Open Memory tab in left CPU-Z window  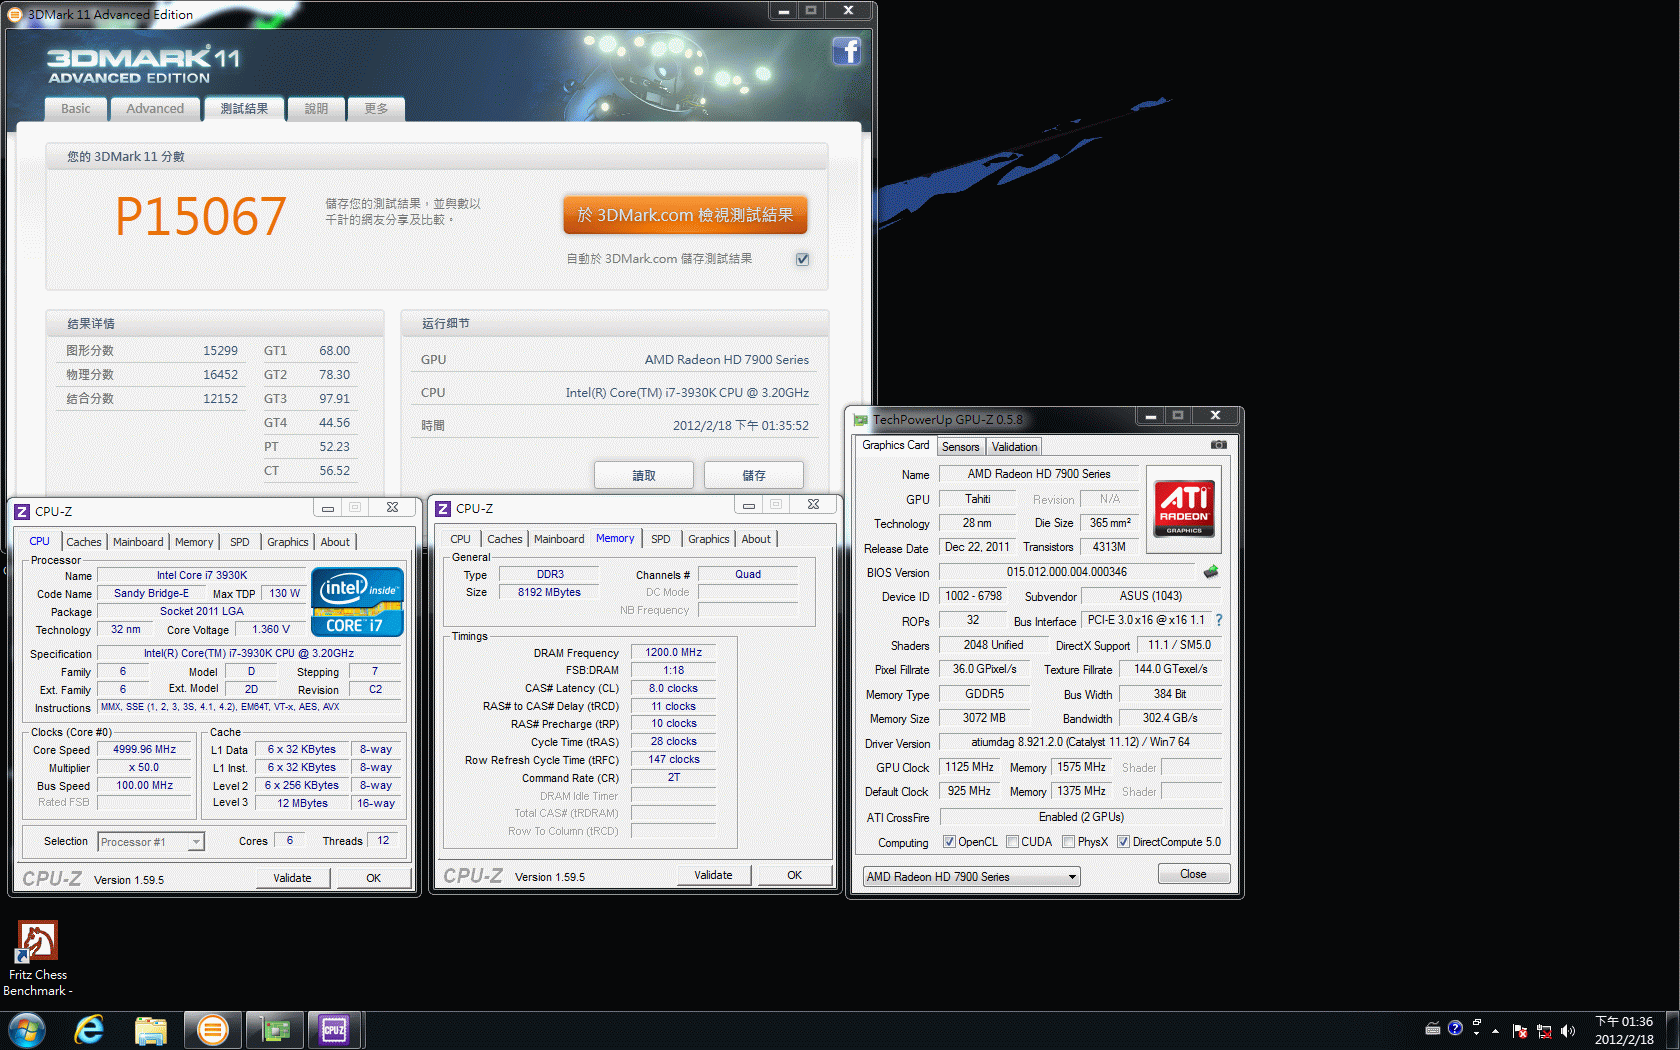pyautogui.click(x=194, y=542)
